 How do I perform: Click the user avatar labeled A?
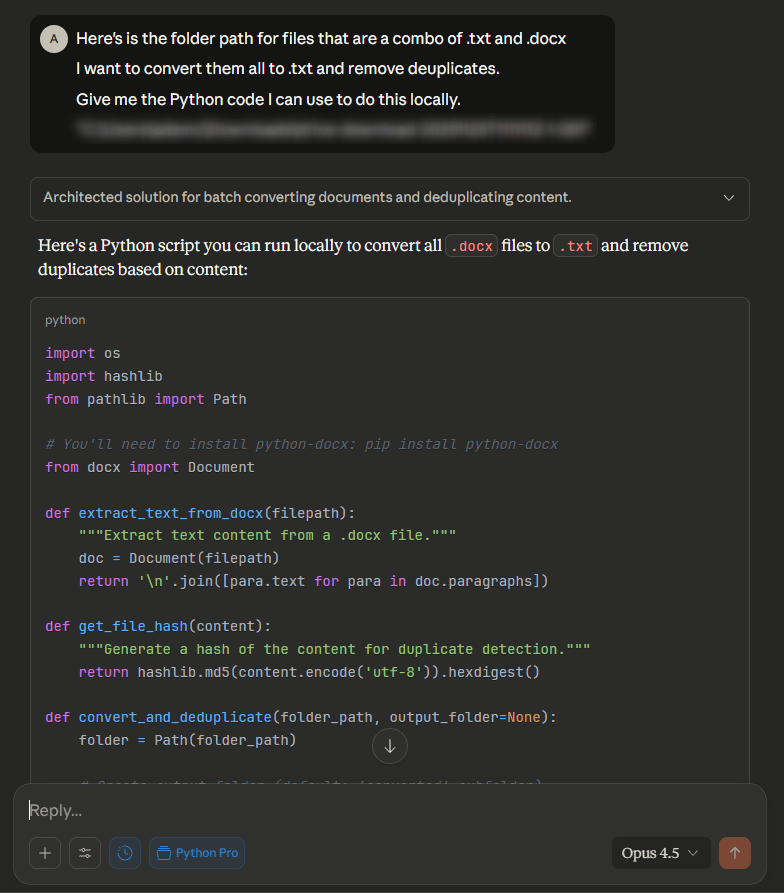pos(54,39)
